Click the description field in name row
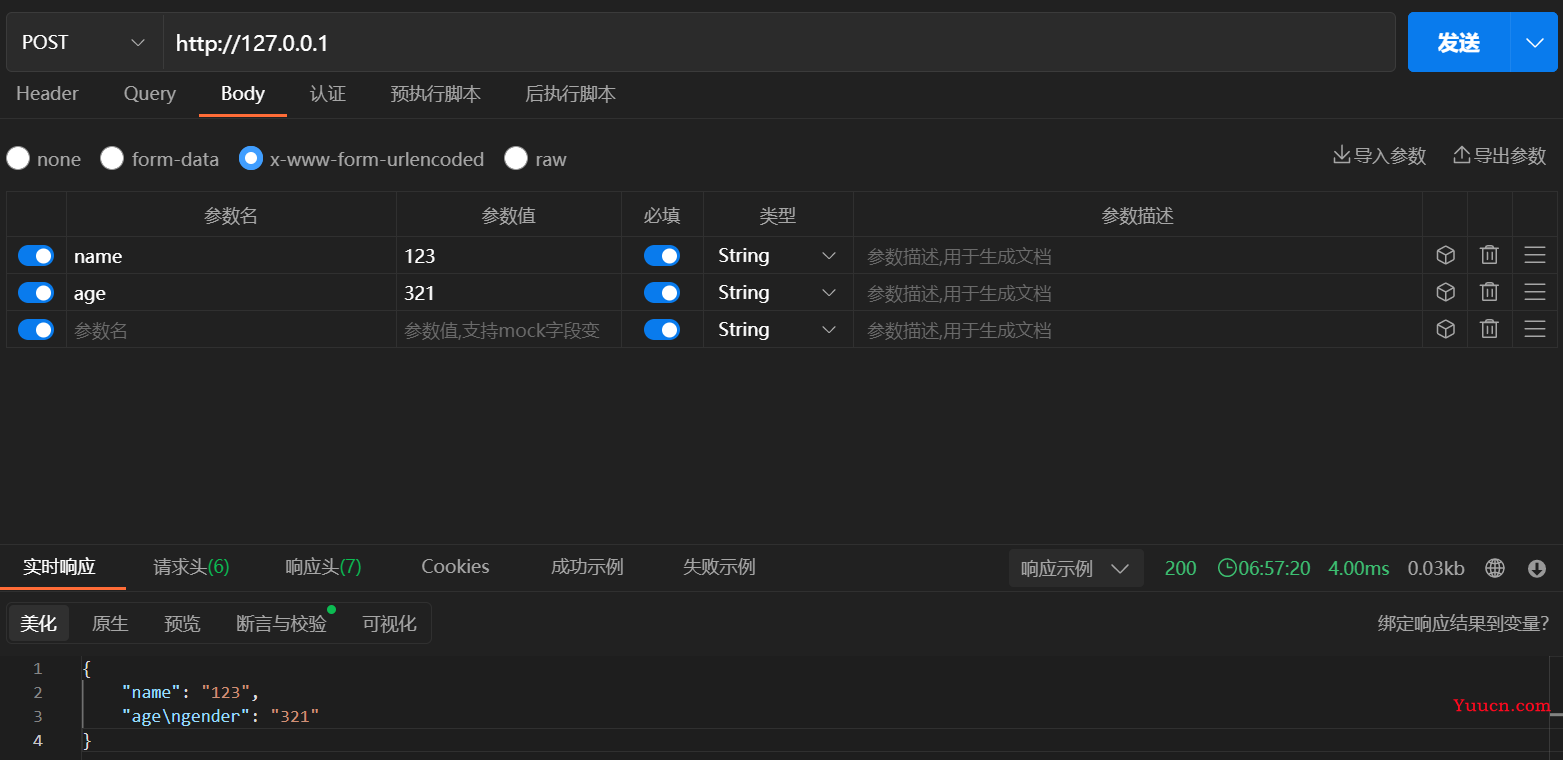The image size is (1563, 760). (1138, 256)
